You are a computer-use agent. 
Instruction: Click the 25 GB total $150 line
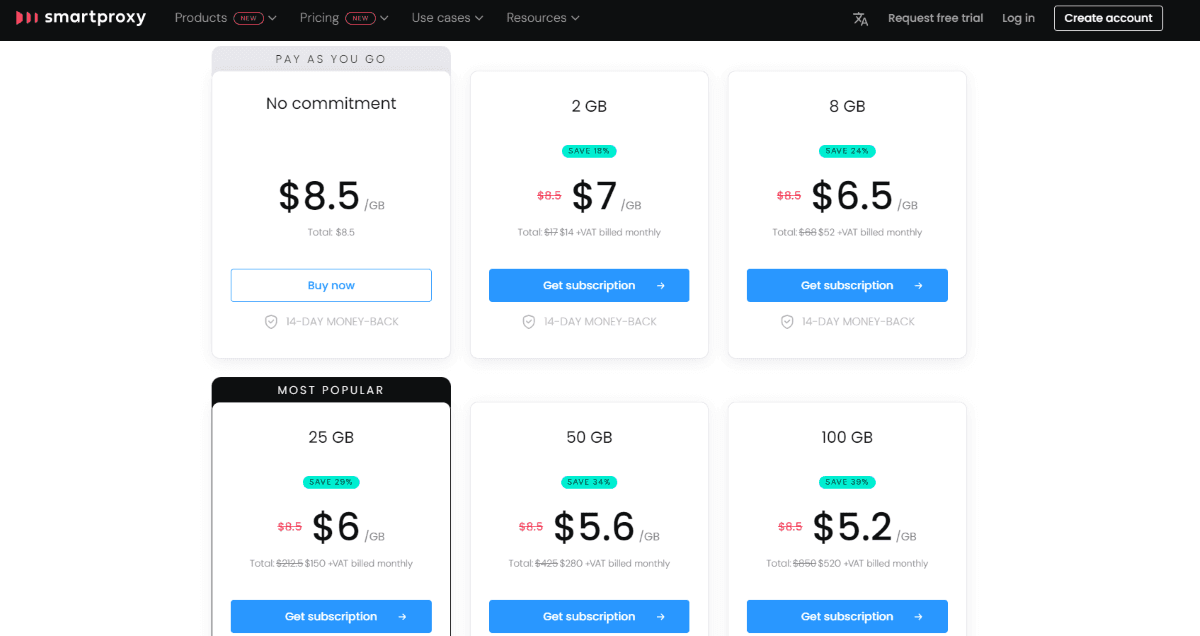331,563
